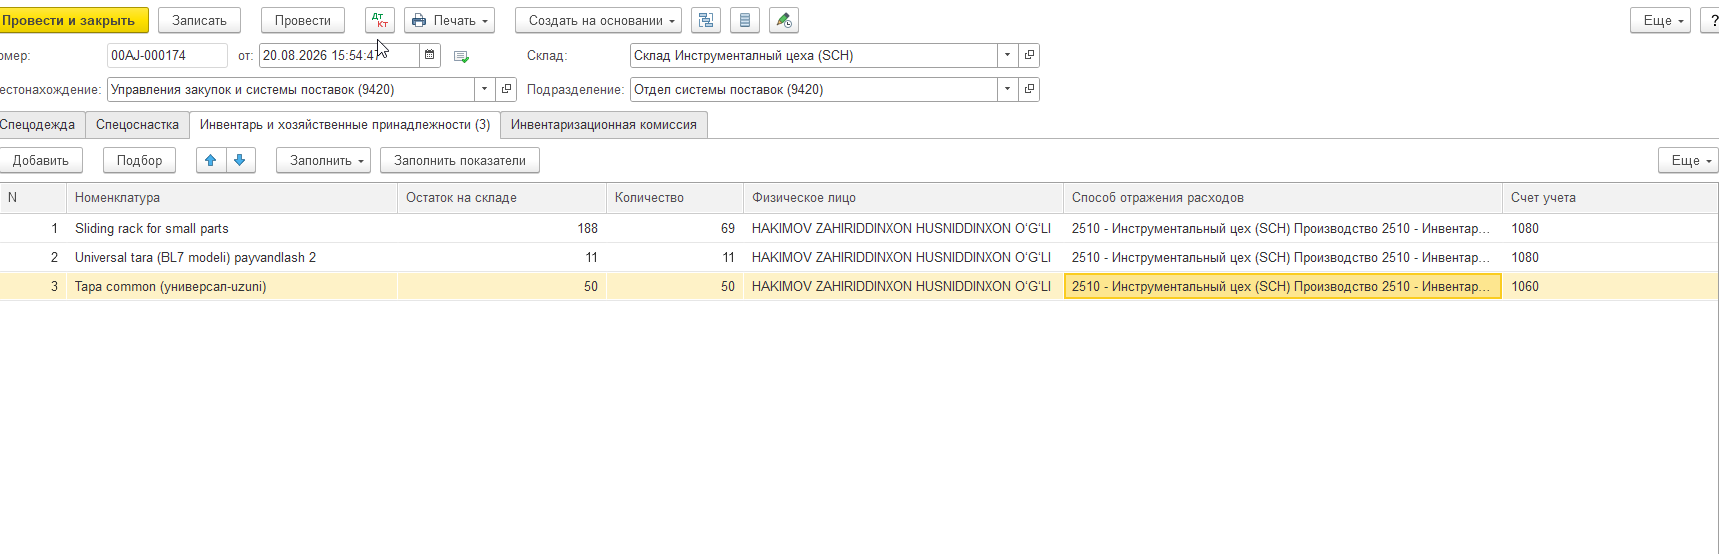Show Дт/Кт accounting entries
The image size is (1719, 554).
[x=380, y=20]
